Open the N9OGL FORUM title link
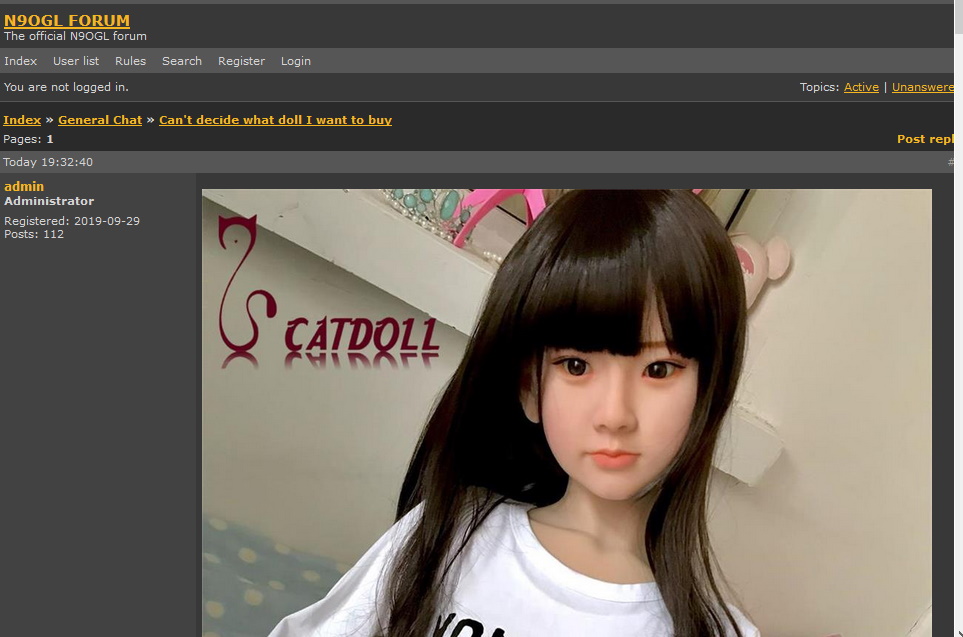Viewport: 963px width, 637px height. 67,20
